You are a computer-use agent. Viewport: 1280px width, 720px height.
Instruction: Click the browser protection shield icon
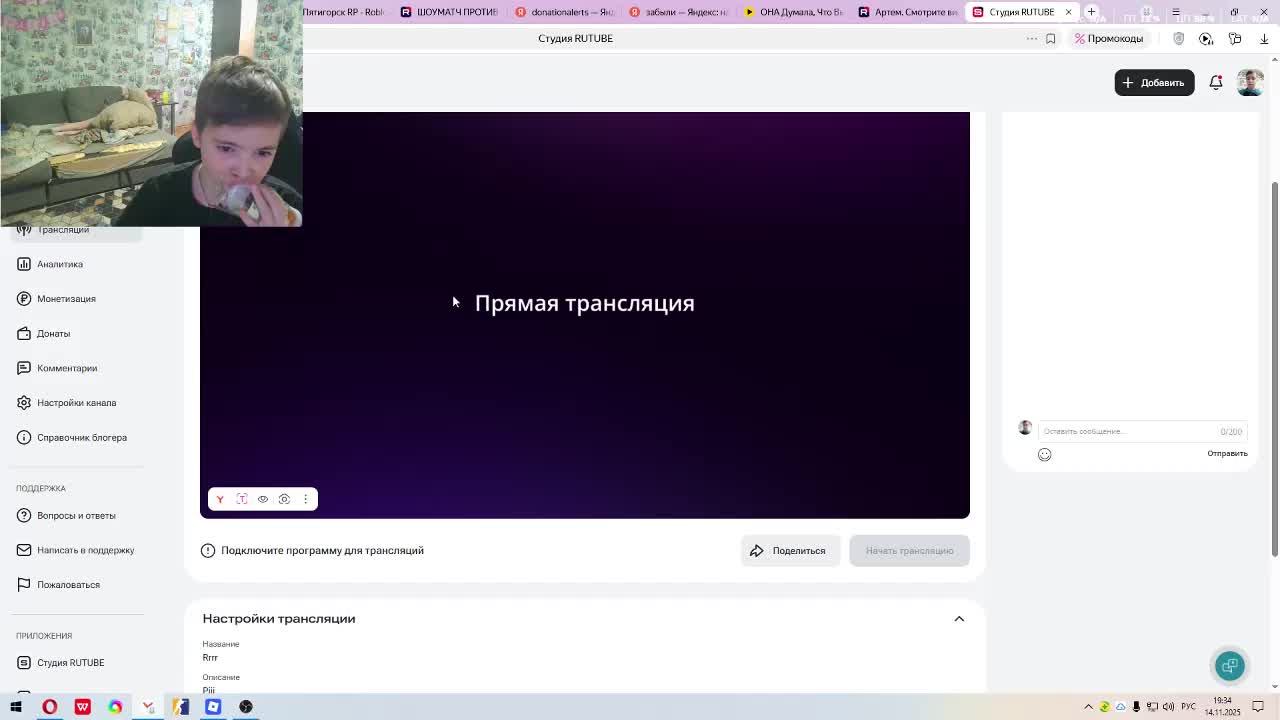point(1178,38)
